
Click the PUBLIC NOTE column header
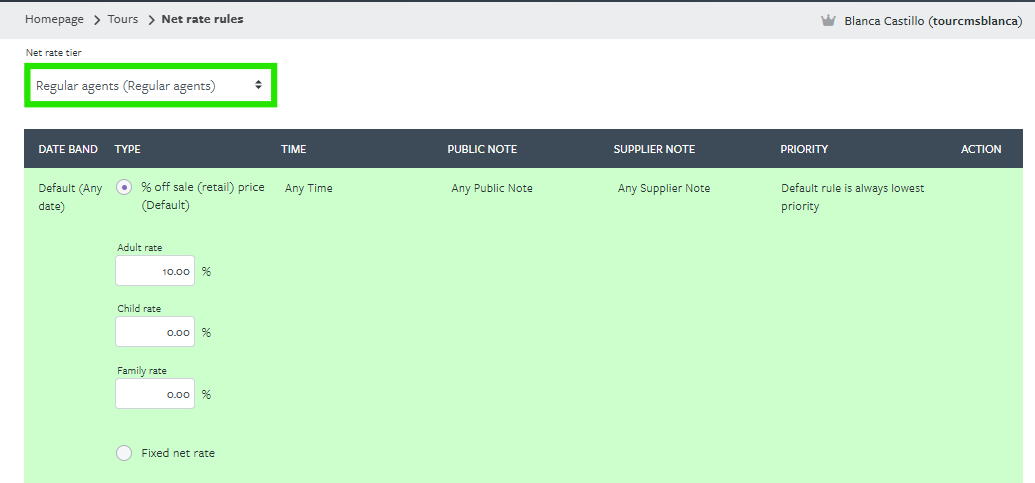click(x=483, y=149)
